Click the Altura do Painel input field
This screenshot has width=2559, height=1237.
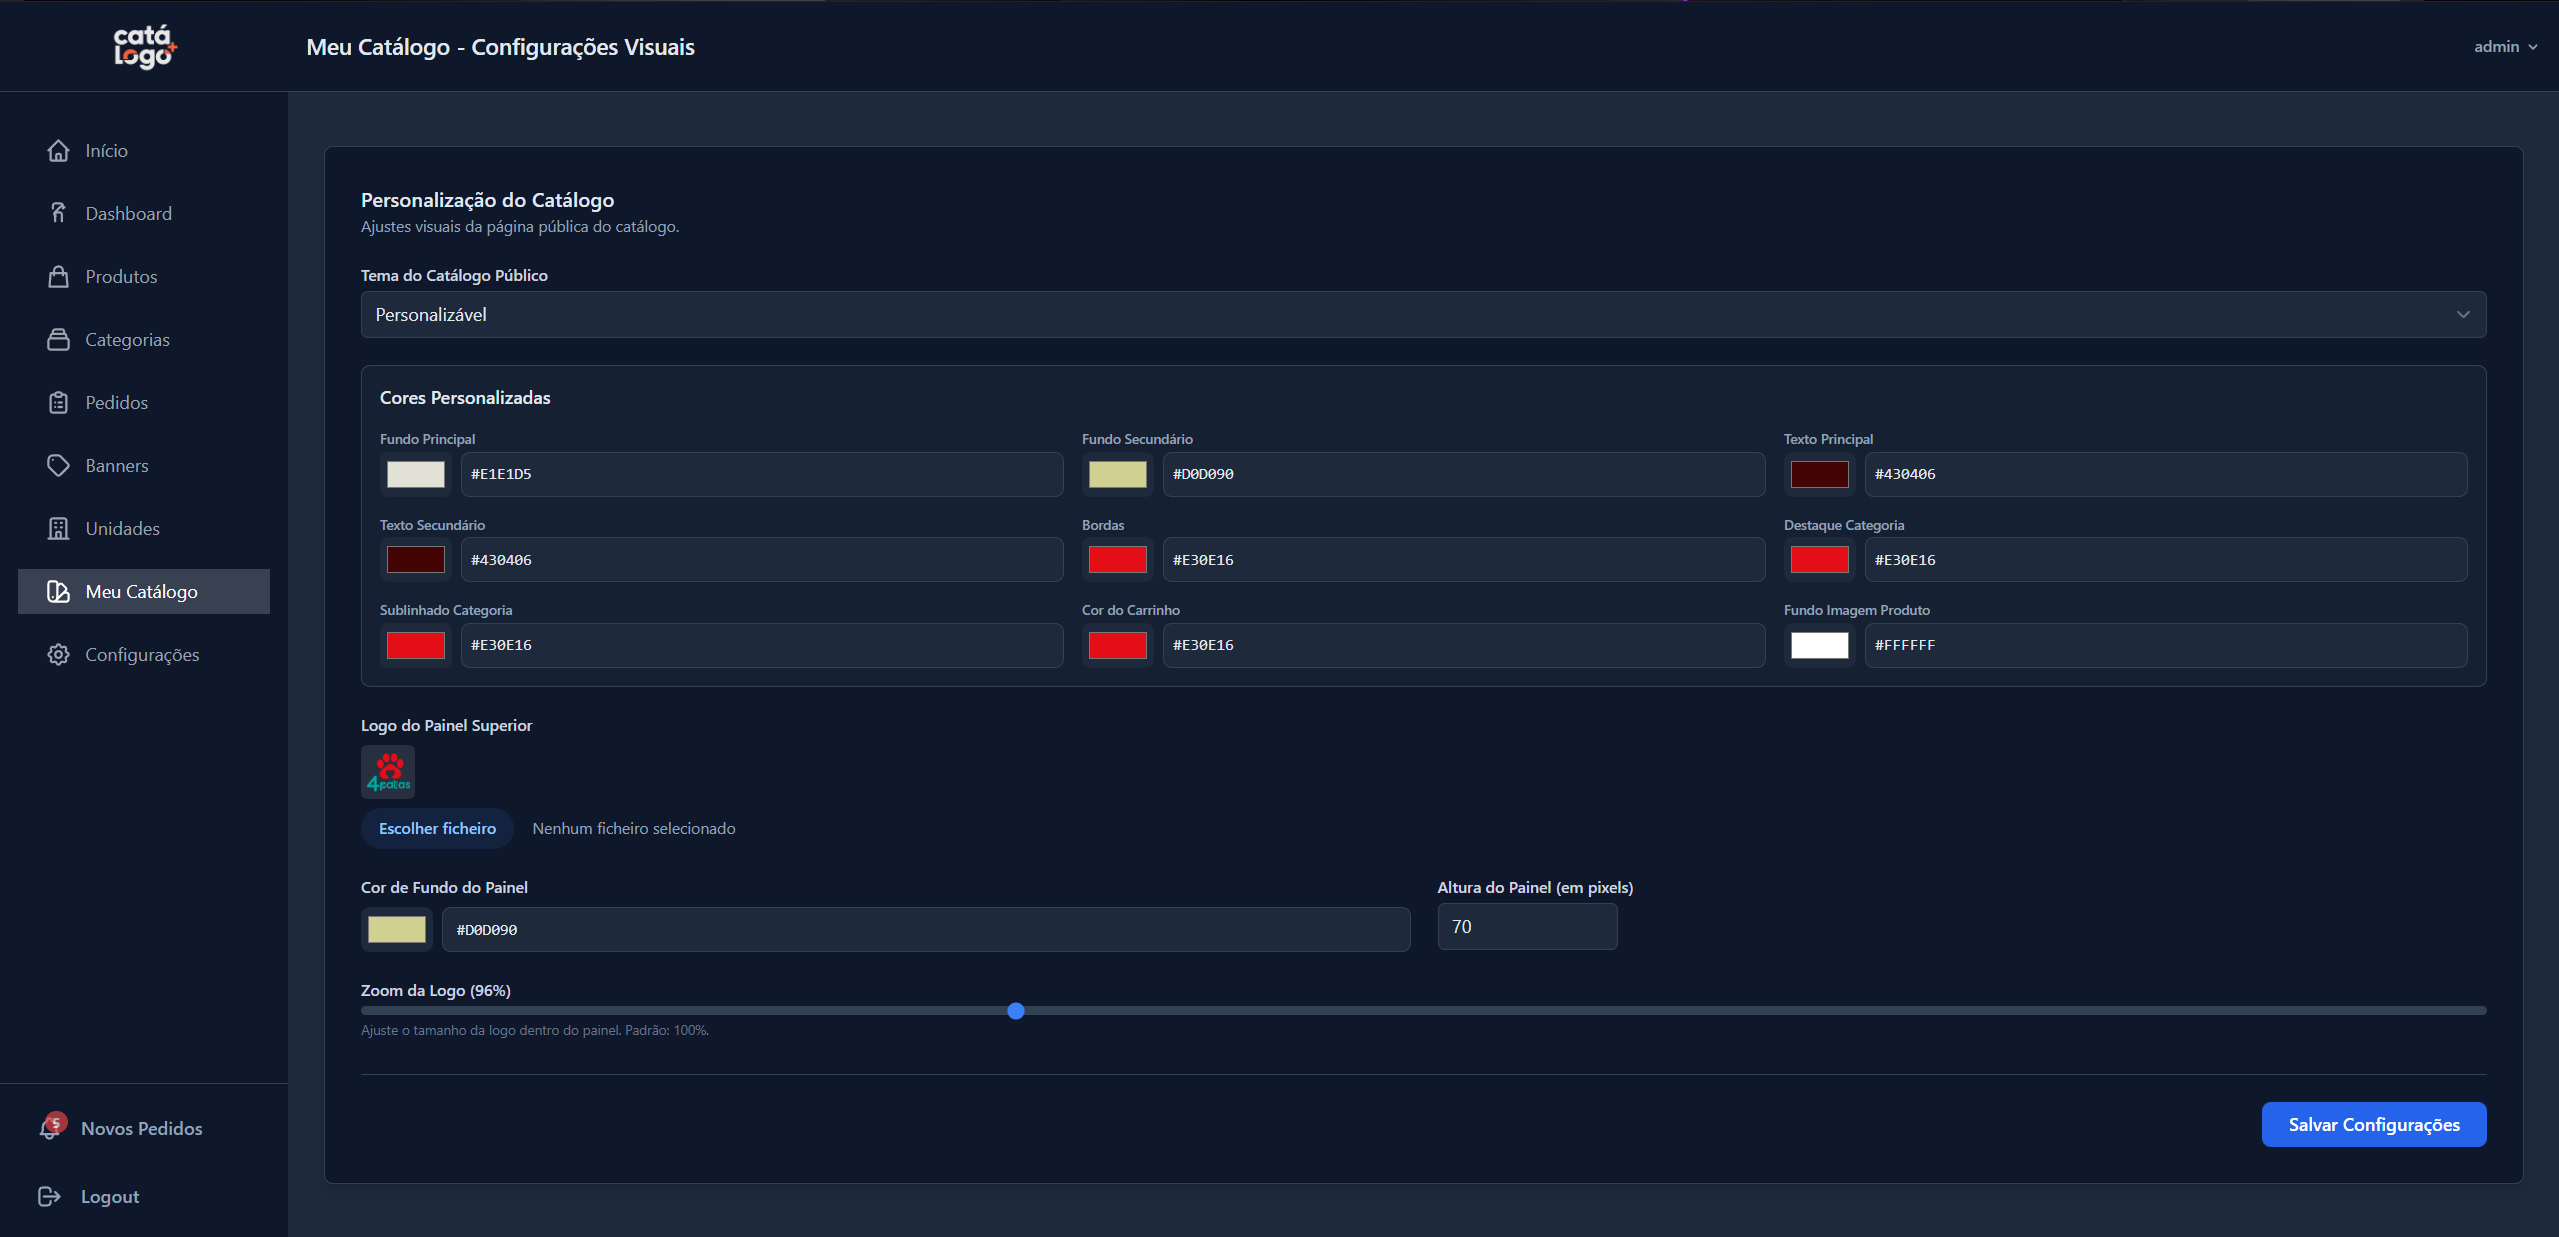click(x=1526, y=927)
